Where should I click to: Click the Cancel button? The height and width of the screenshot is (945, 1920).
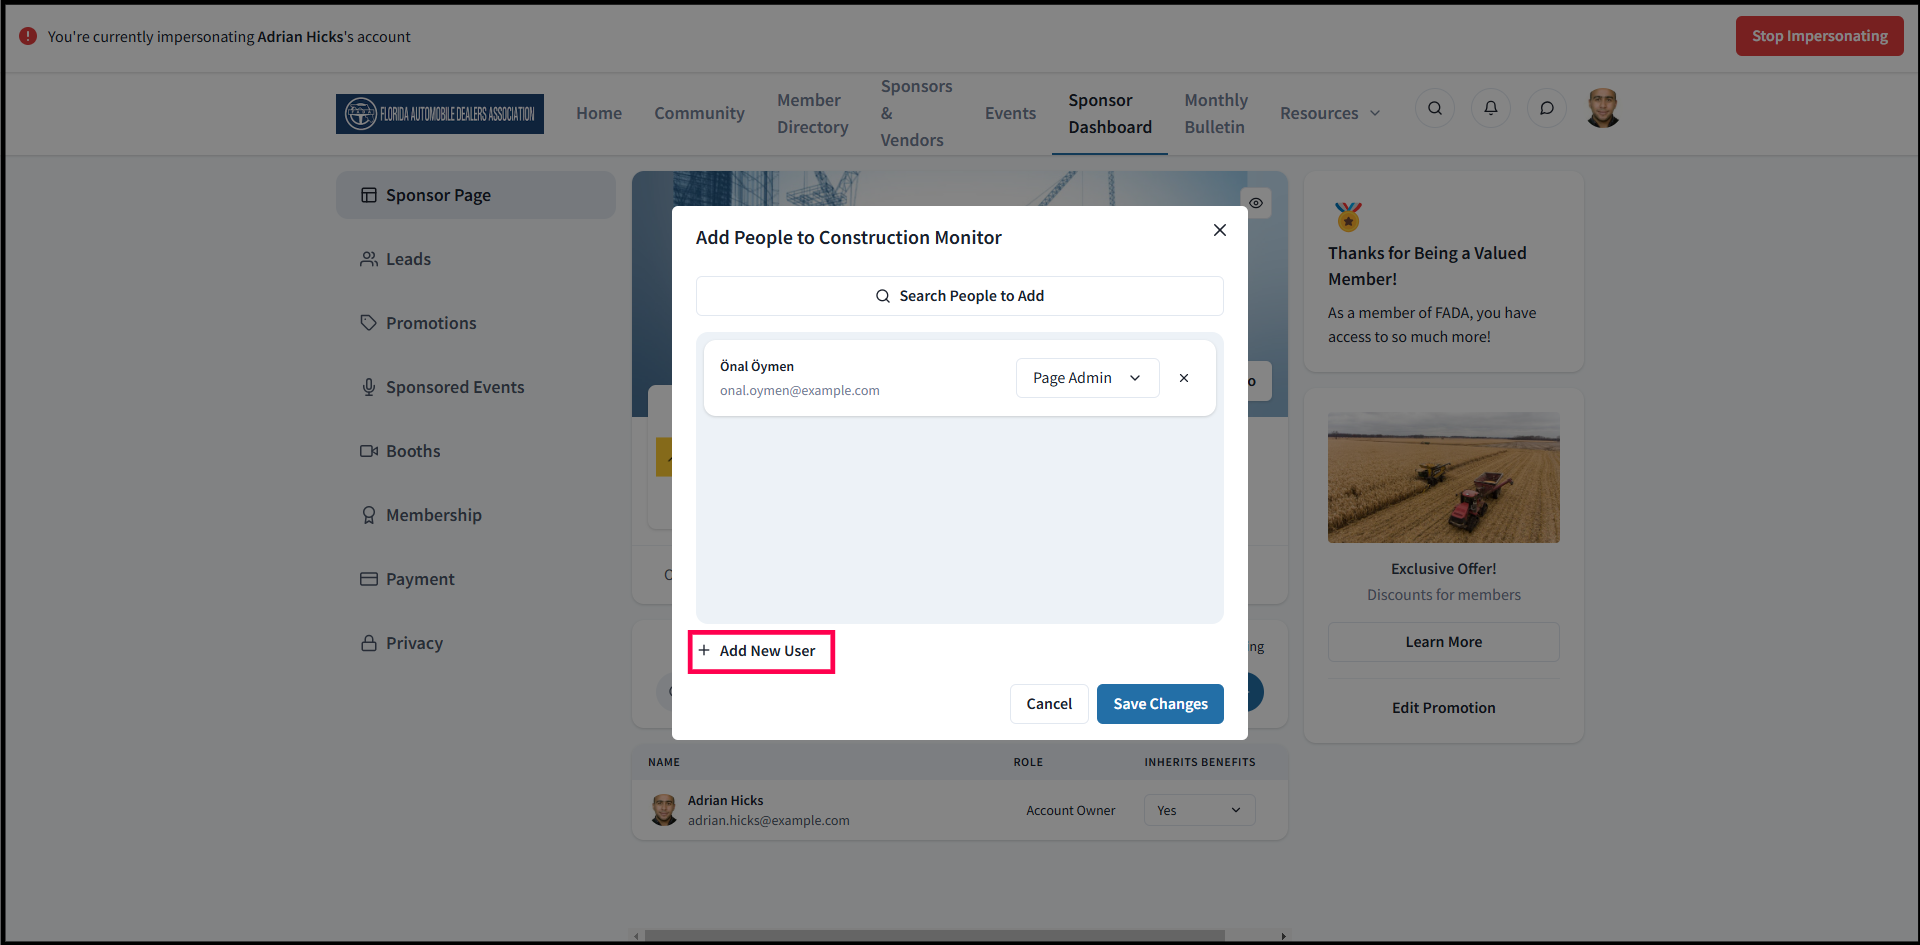click(x=1049, y=704)
